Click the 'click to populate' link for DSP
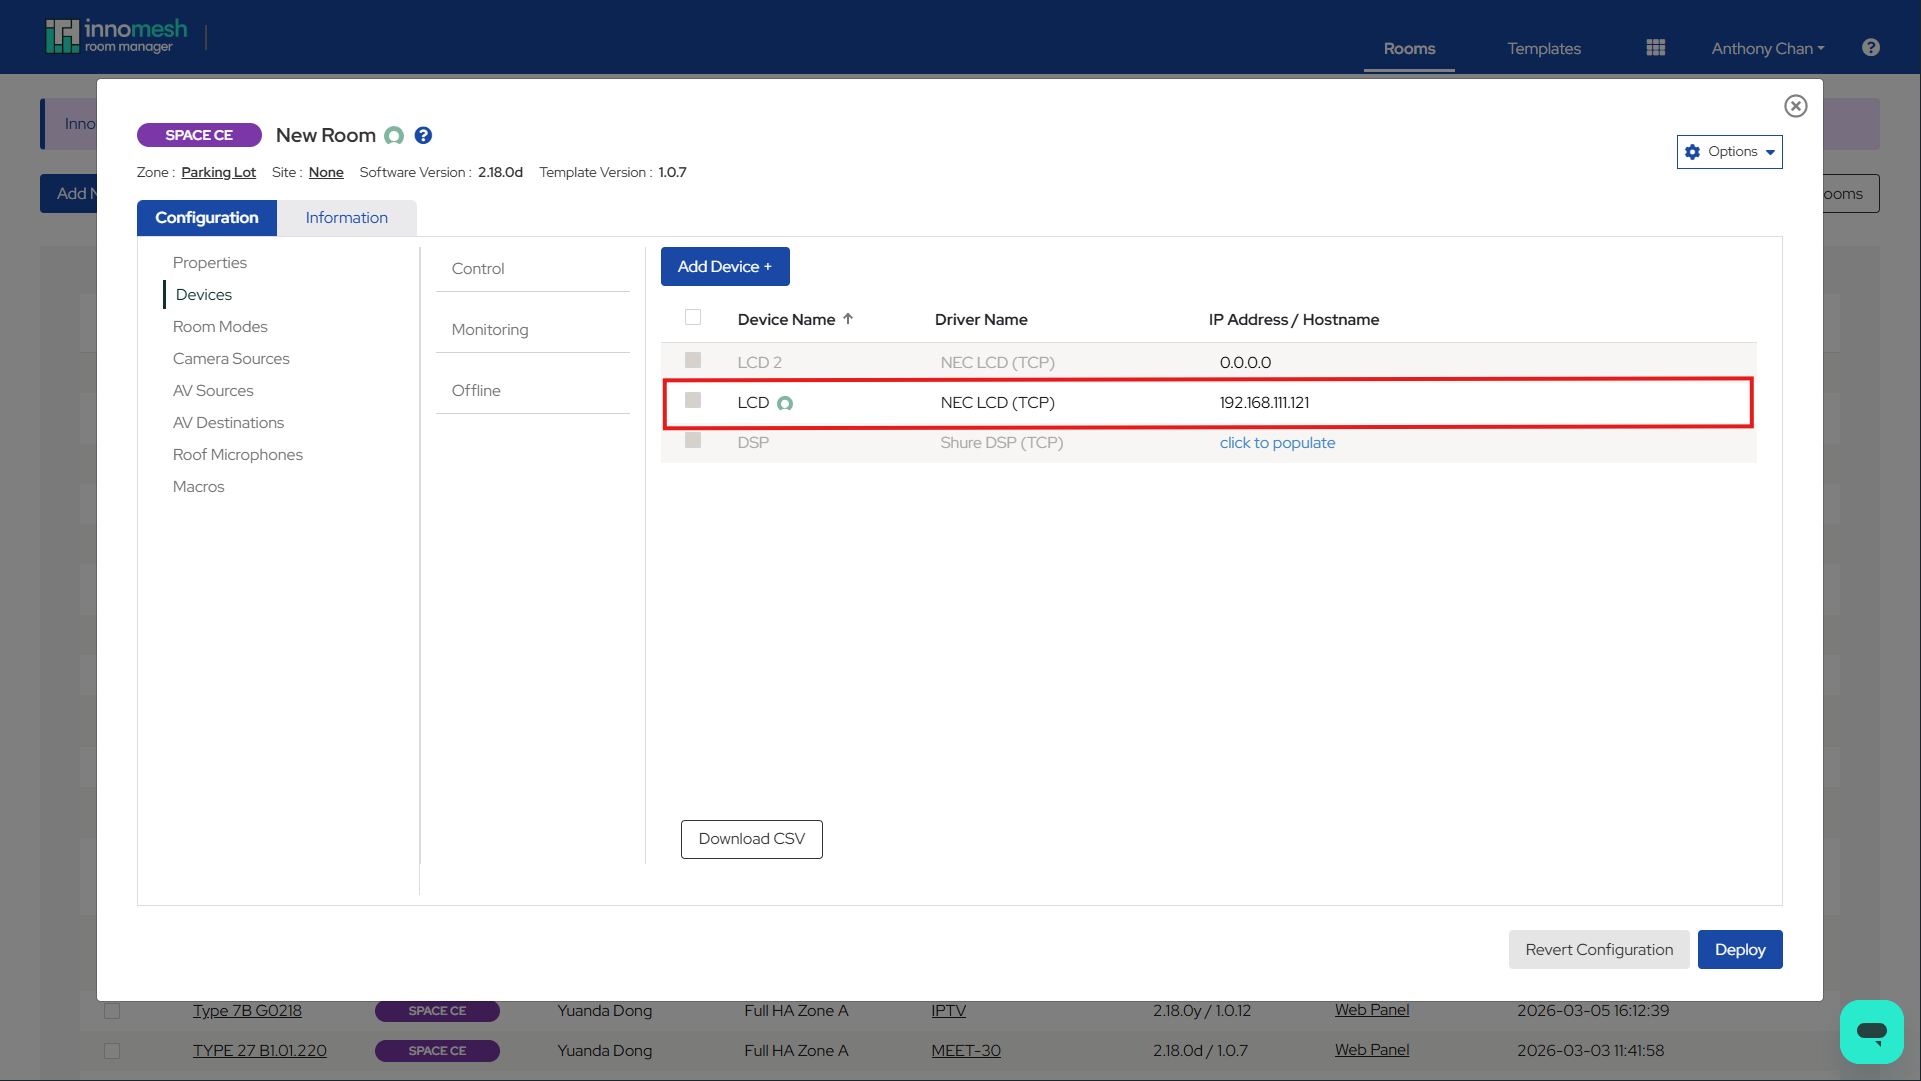The height and width of the screenshot is (1081, 1921). [x=1277, y=442]
